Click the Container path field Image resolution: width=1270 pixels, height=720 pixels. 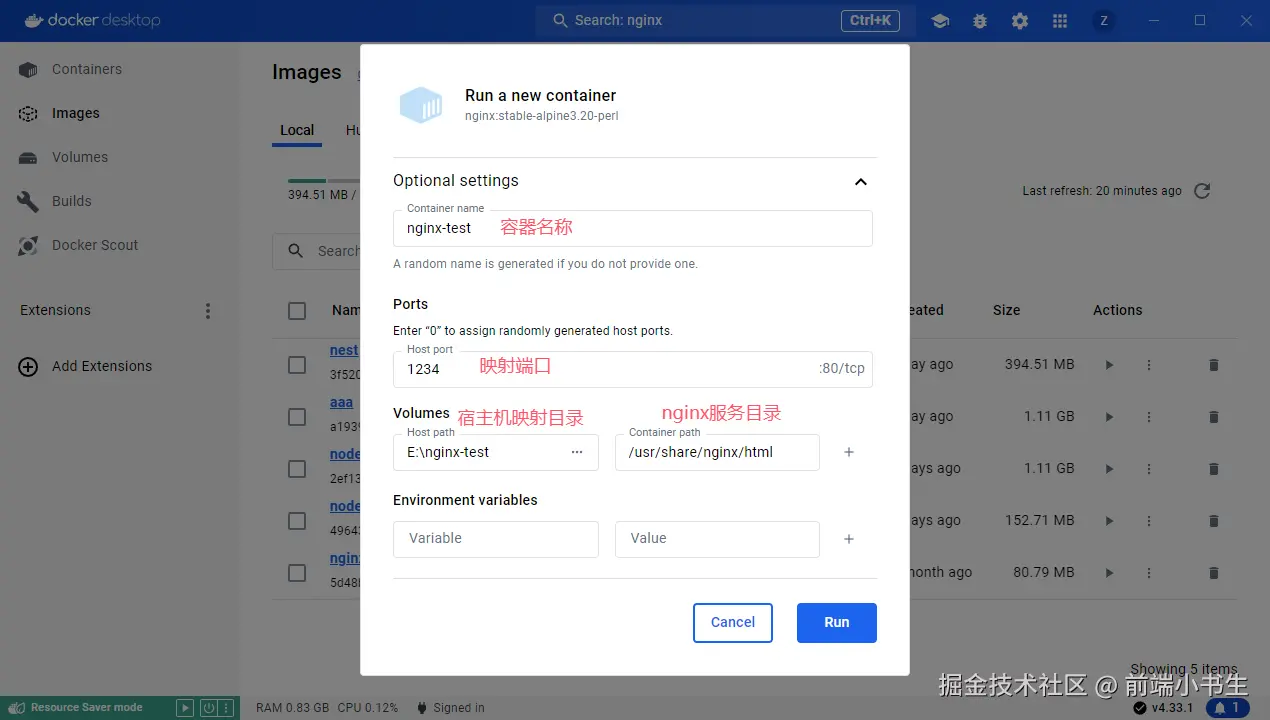tap(717, 452)
